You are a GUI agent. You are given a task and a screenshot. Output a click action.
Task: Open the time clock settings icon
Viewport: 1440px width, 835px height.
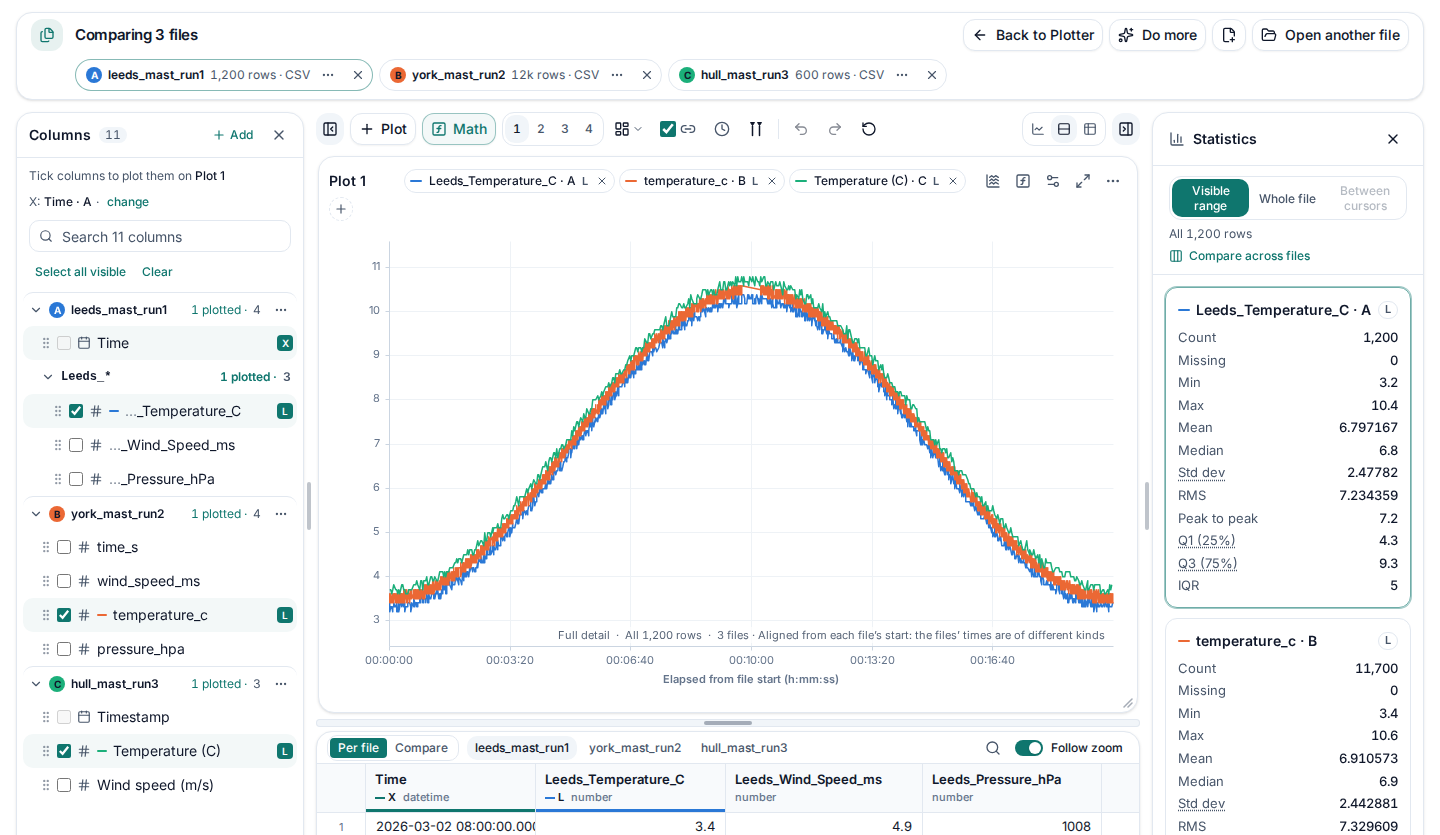tap(722, 129)
